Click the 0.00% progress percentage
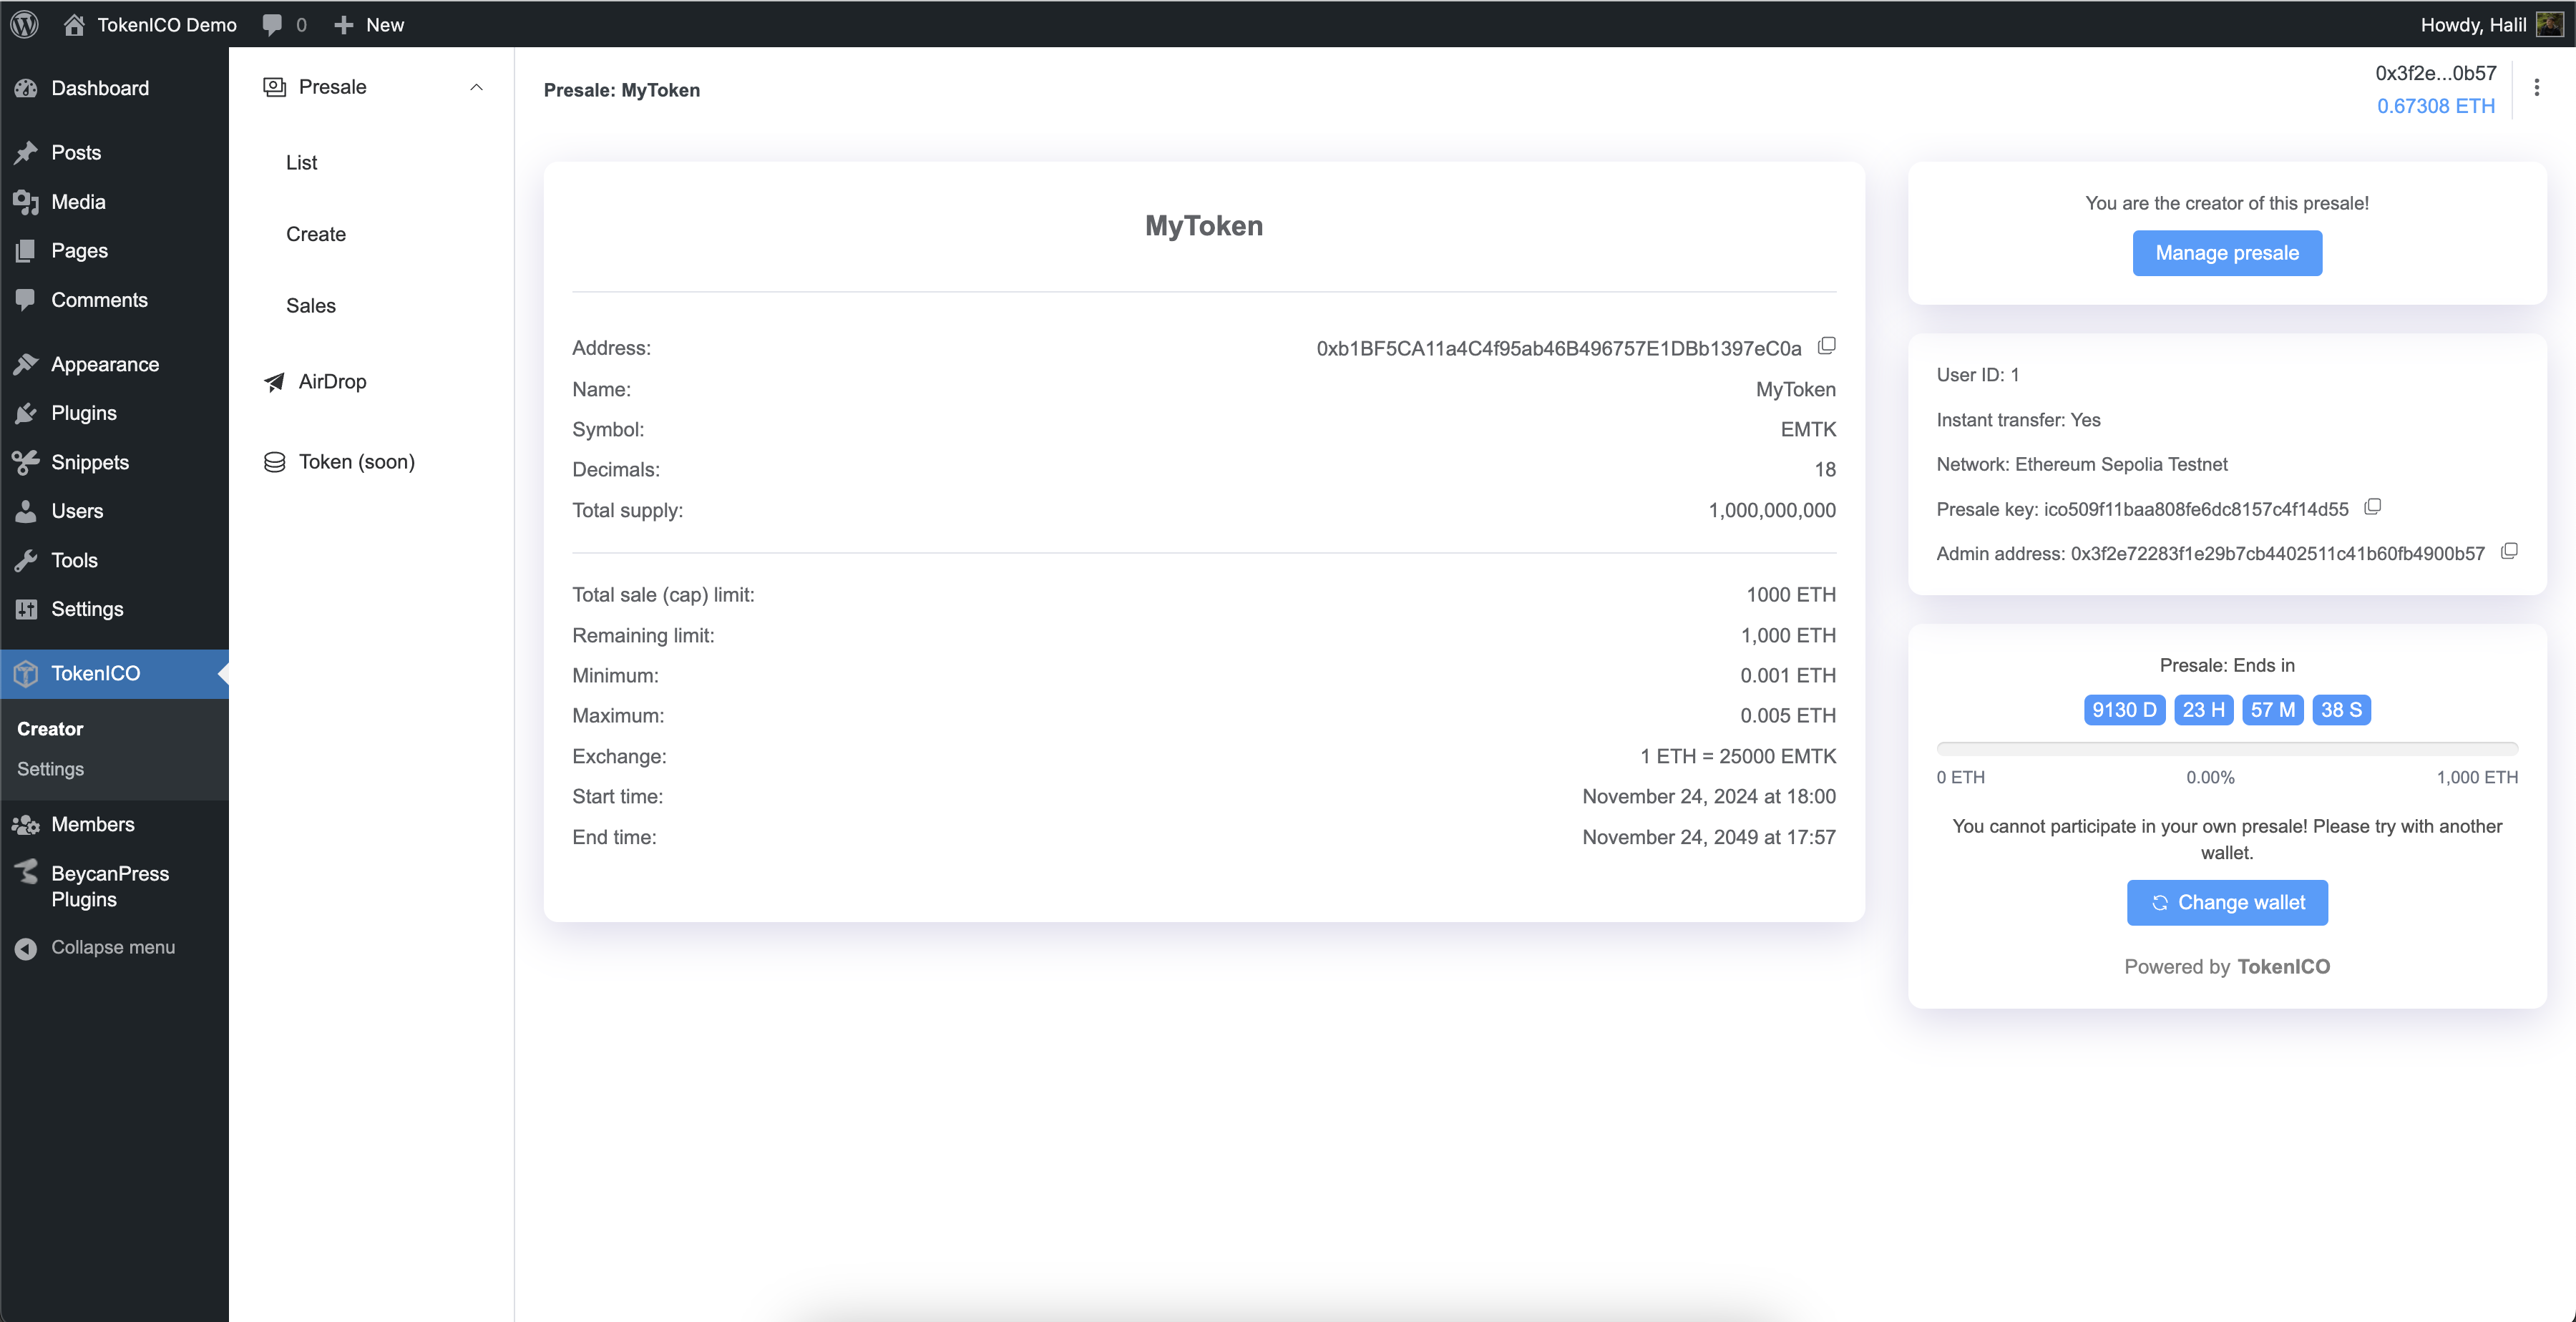The height and width of the screenshot is (1322, 2576). (x=2210, y=778)
